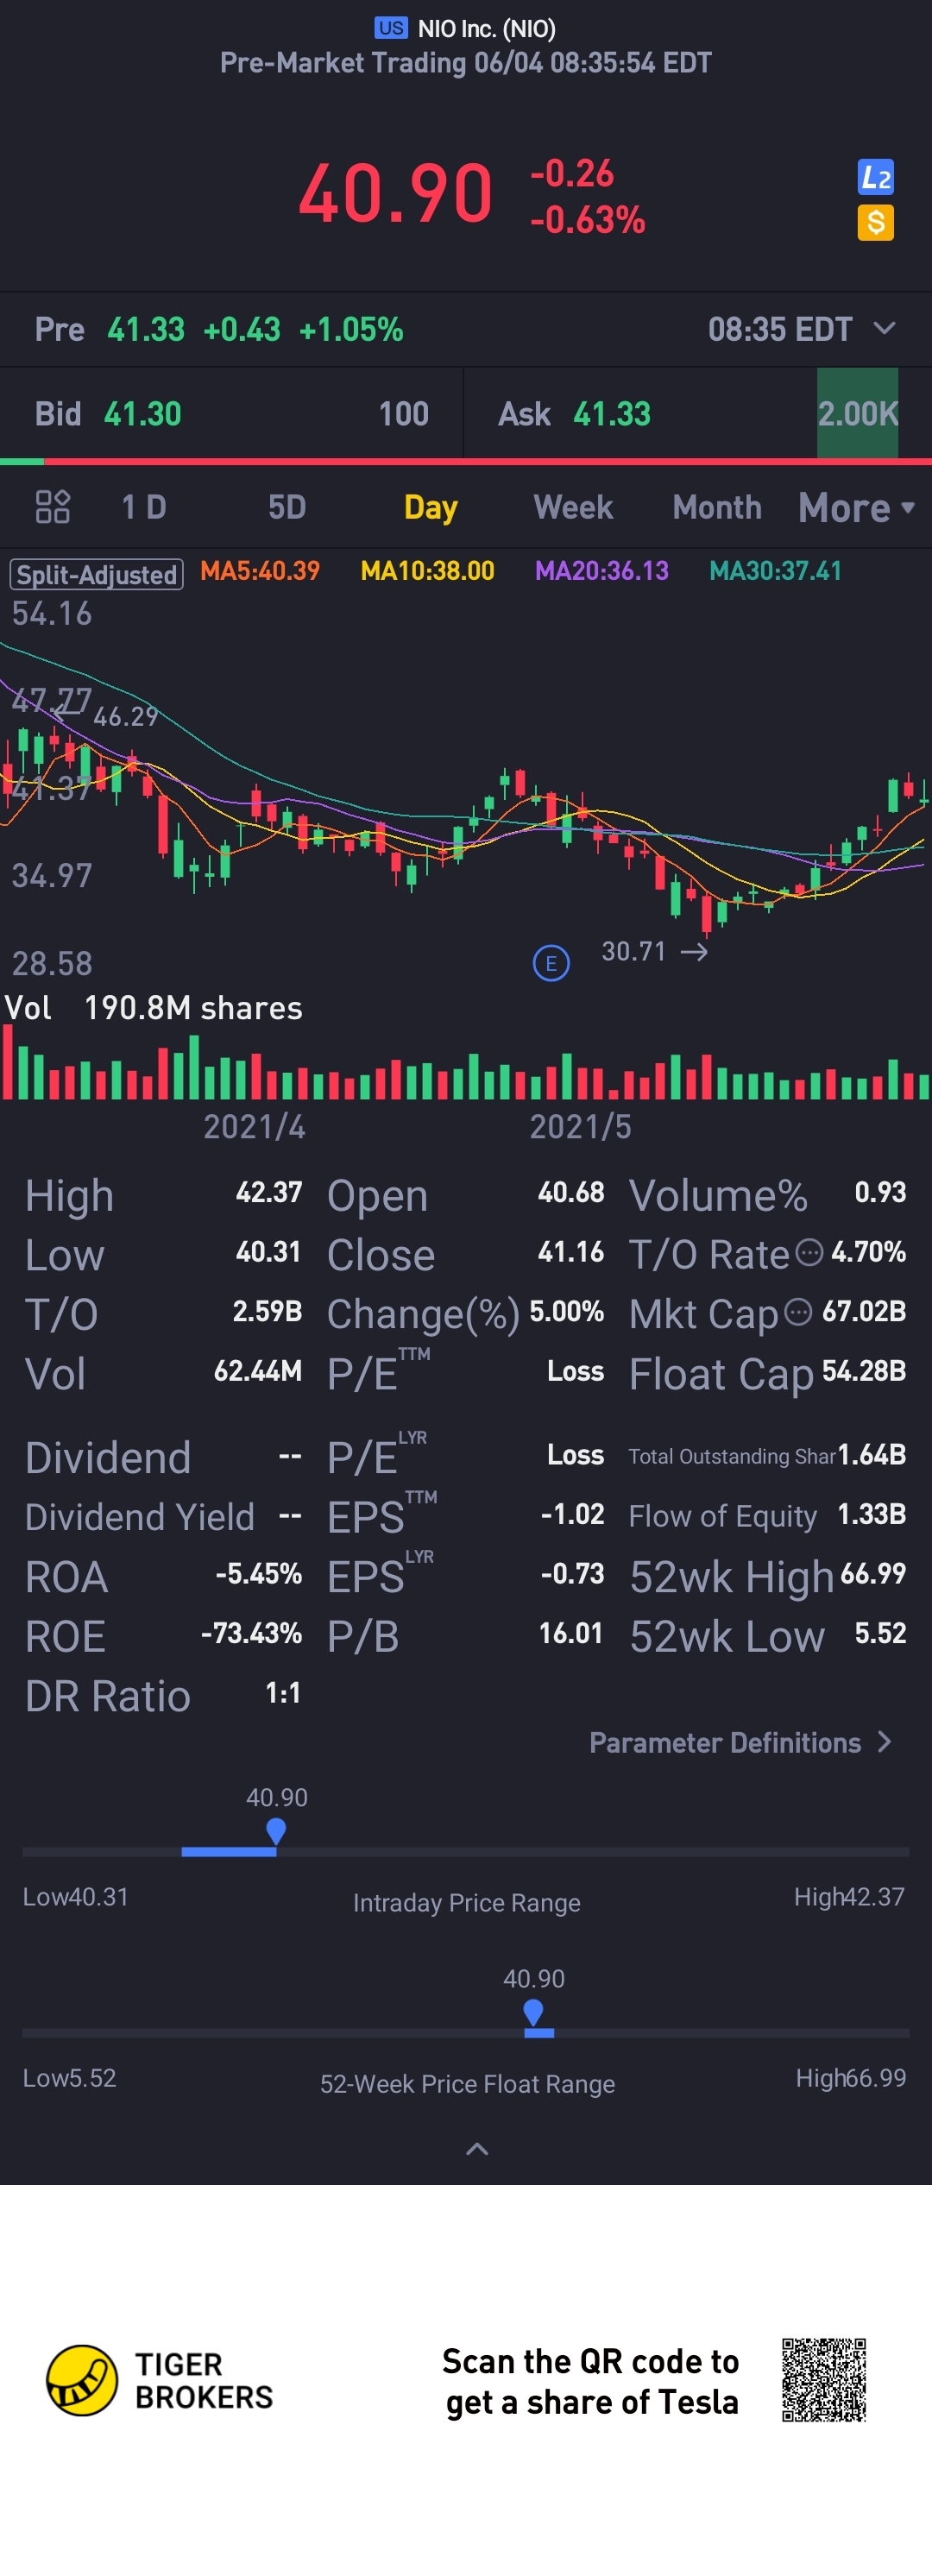
Task: Tap the bid-ask ratio bar
Action: [x=466, y=462]
